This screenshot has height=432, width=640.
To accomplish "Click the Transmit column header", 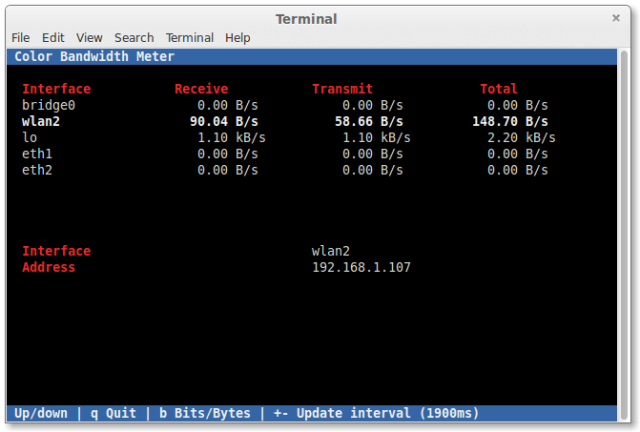I will pos(342,89).
